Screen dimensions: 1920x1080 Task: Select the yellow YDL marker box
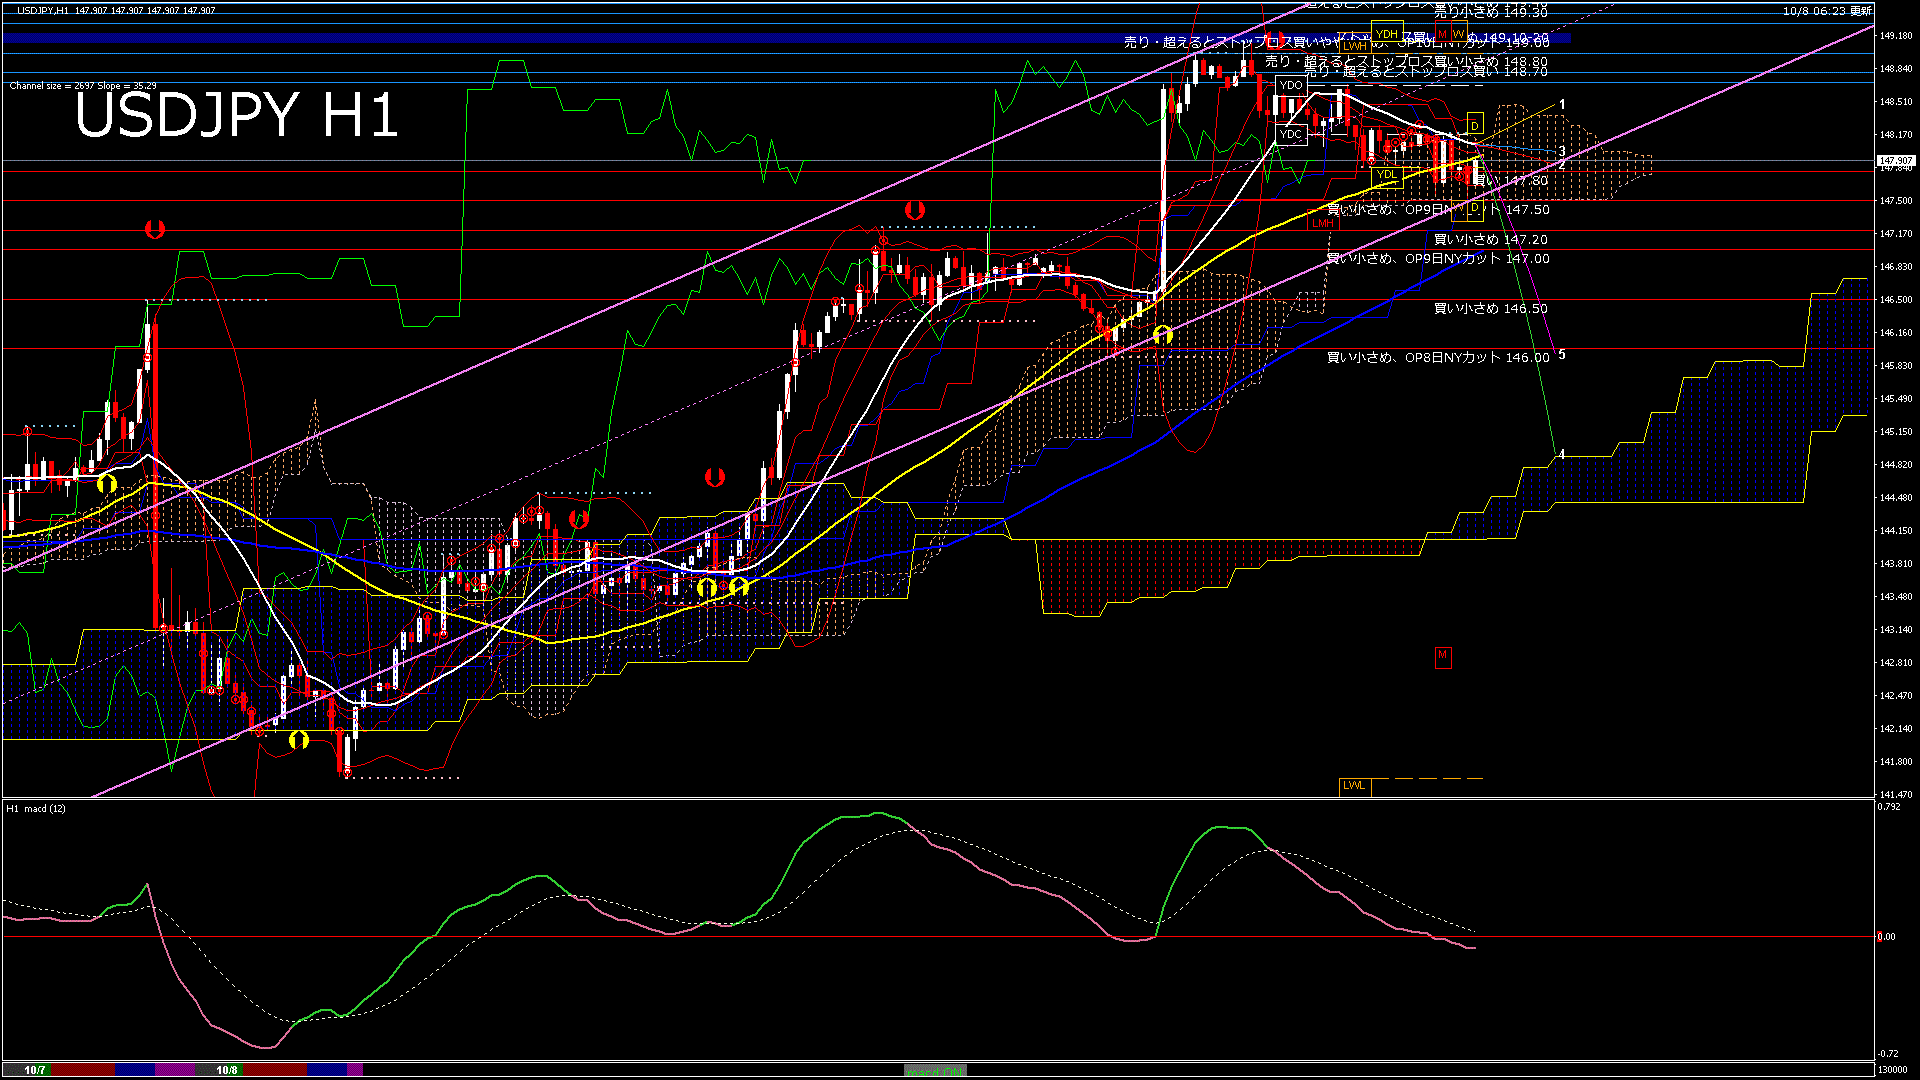coord(1386,174)
